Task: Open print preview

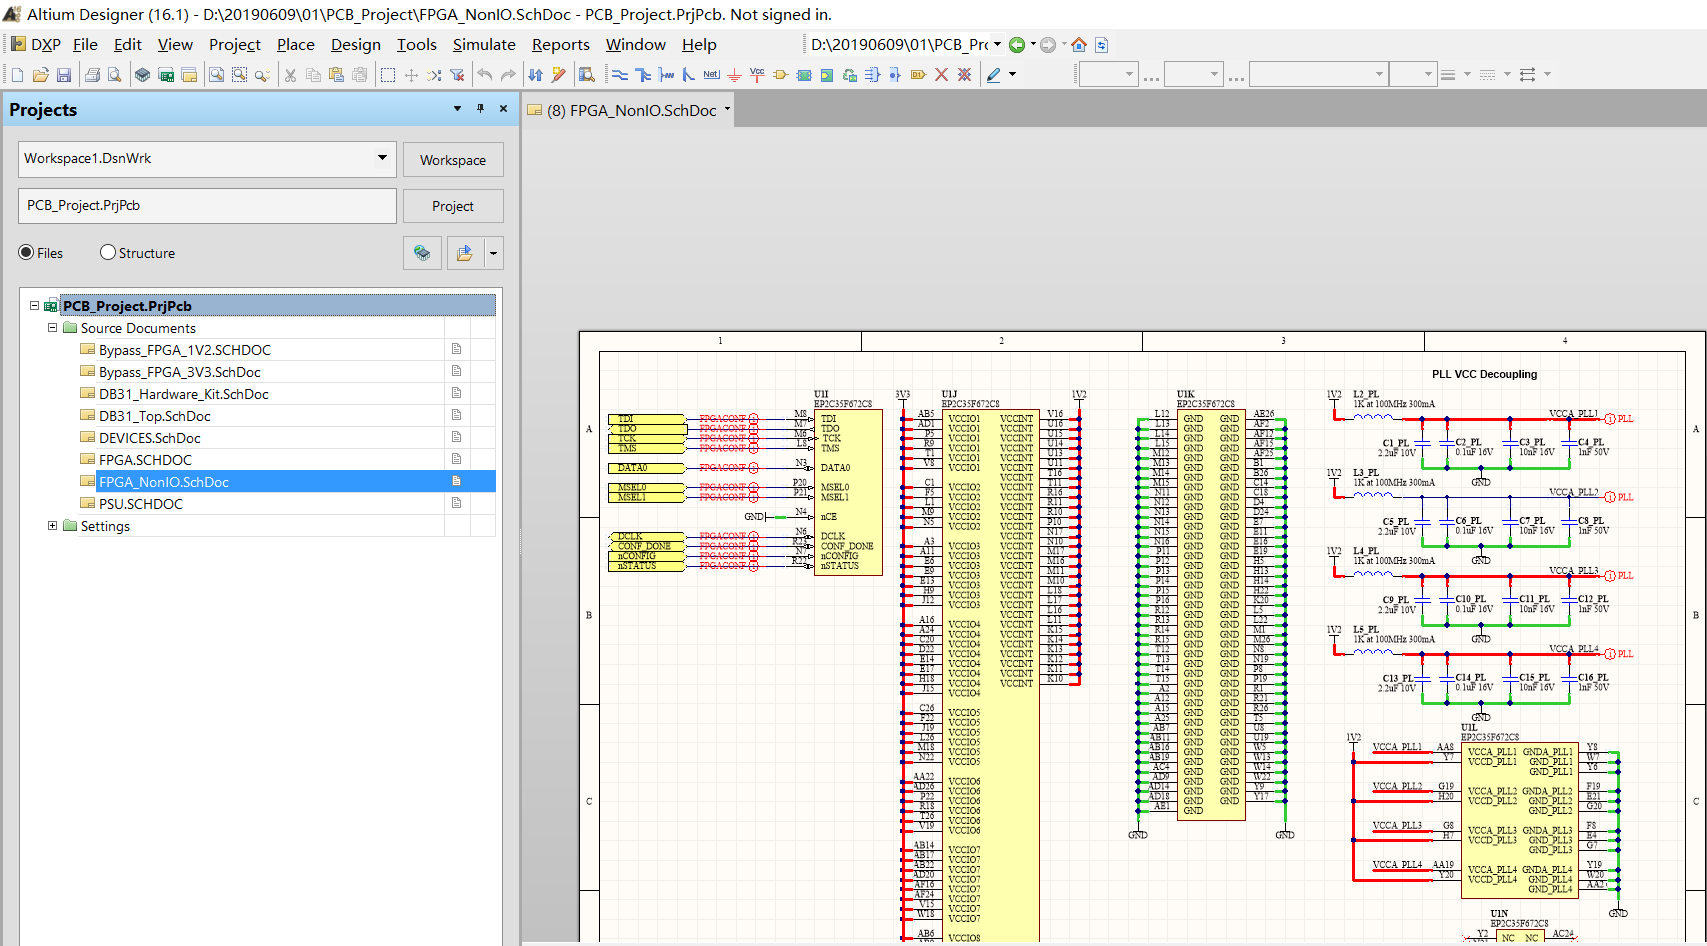Action: pyautogui.click(x=115, y=75)
